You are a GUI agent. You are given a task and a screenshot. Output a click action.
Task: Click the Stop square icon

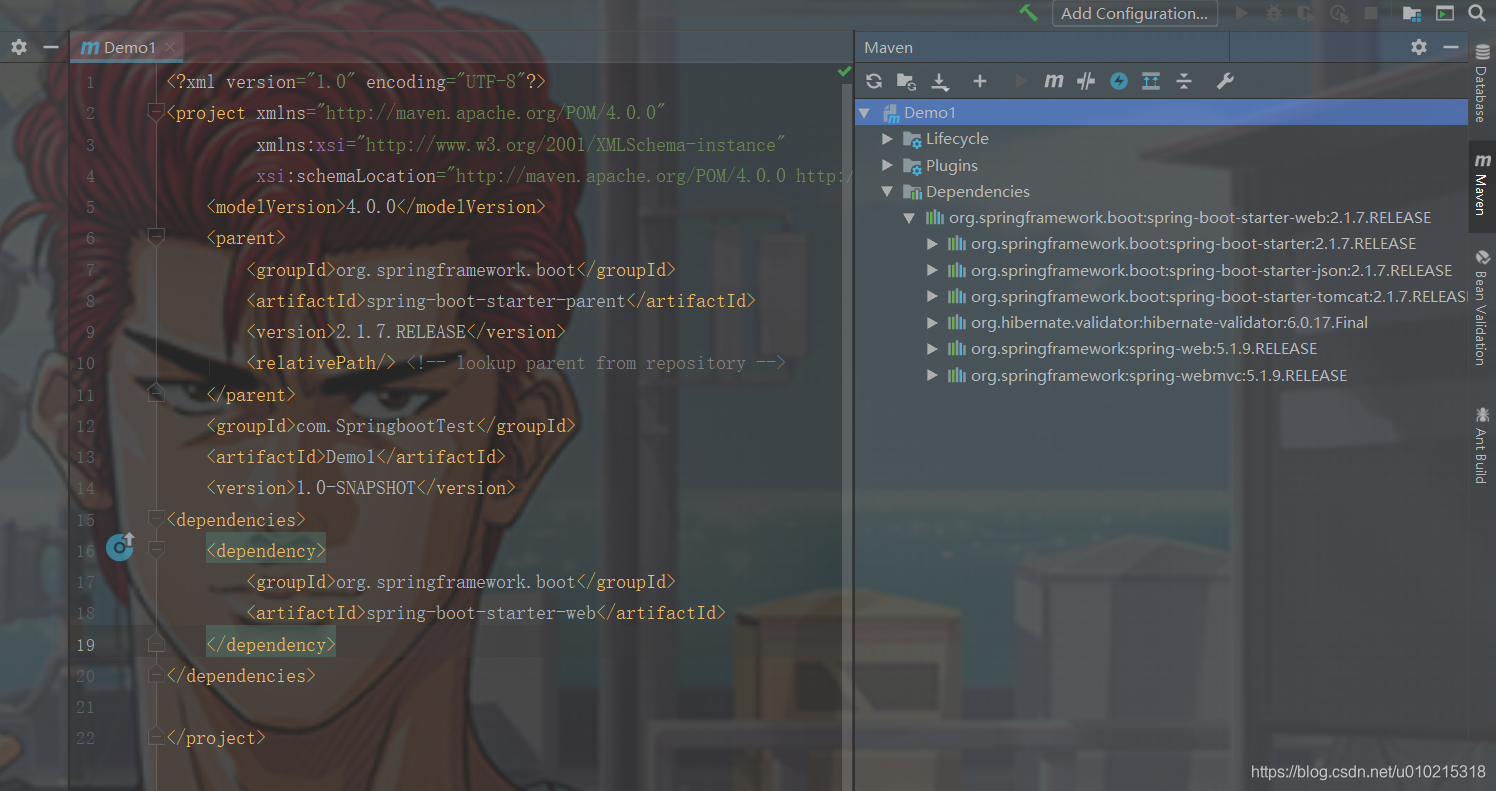1371,13
